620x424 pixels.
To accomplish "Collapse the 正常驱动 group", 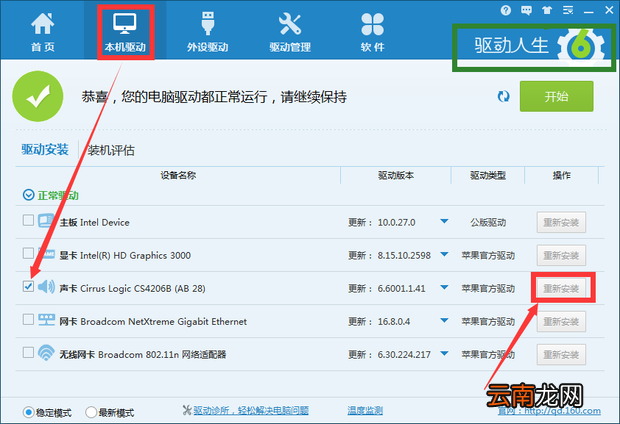I will tap(28, 195).
